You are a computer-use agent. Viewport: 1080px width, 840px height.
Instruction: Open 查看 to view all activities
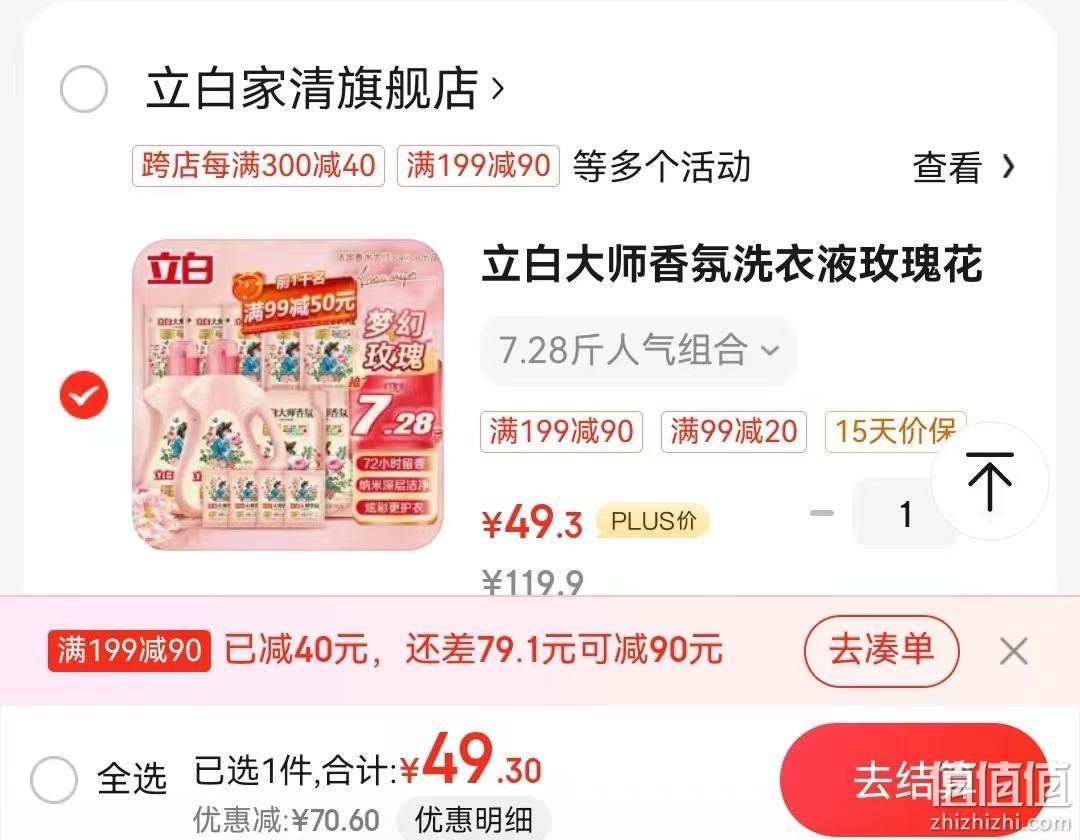coord(964,167)
